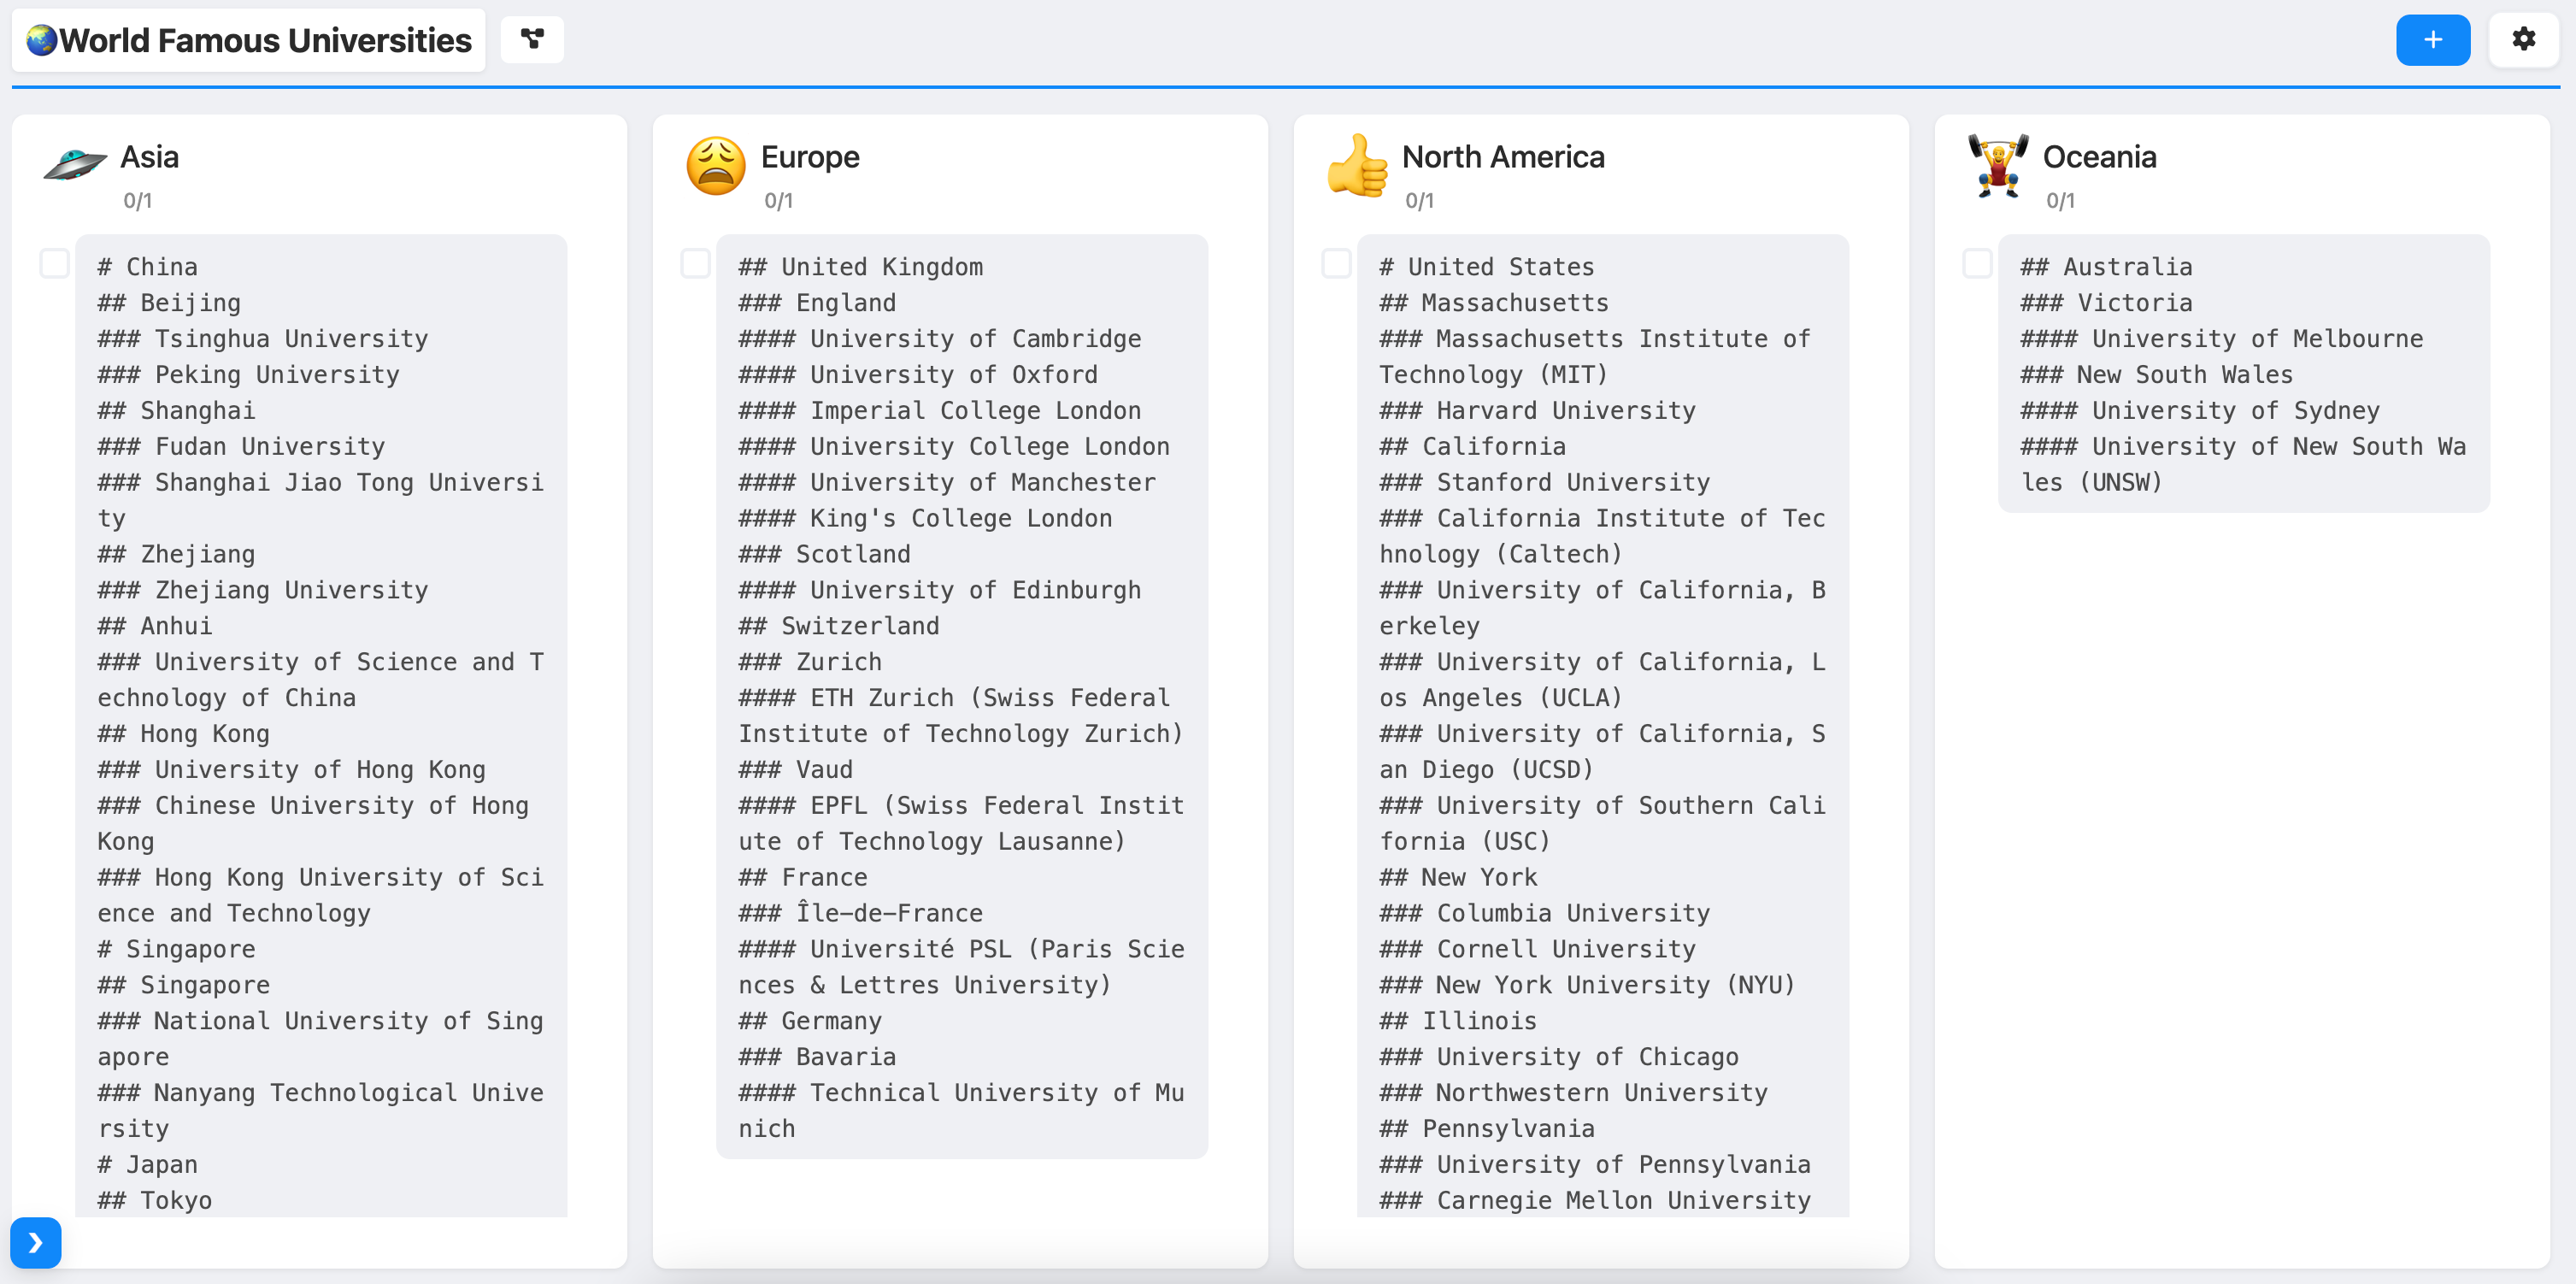This screenshot has height=1284, width=2576.
Task: Toggle the Oceania Australia card checkbox
Action: click(x=1977, y=264)
